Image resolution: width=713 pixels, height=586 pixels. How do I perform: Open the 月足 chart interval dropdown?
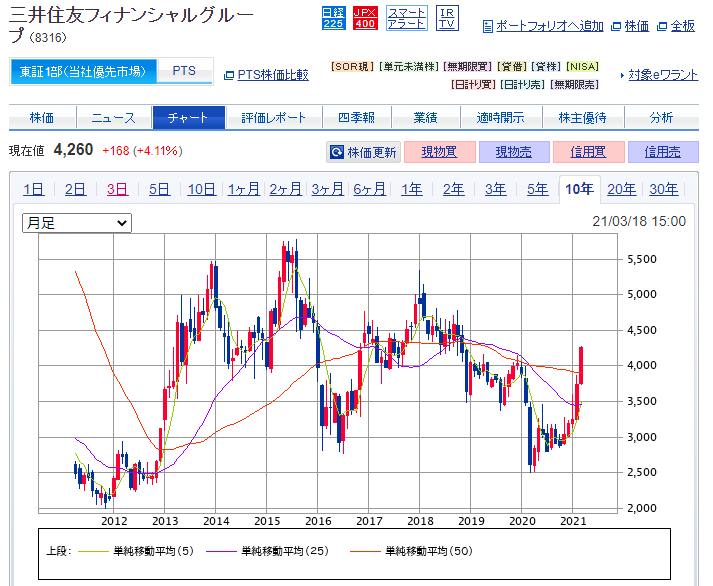point(77,223)
